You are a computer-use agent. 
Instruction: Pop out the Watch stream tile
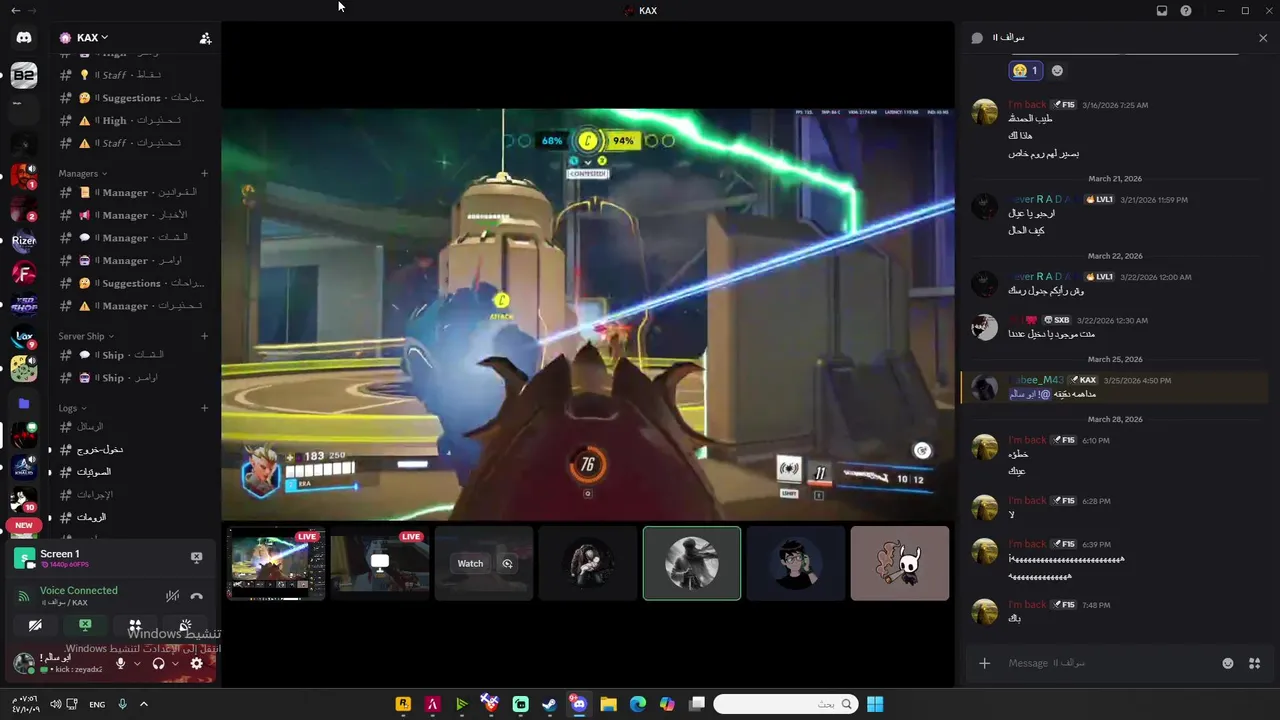point(507,564)
